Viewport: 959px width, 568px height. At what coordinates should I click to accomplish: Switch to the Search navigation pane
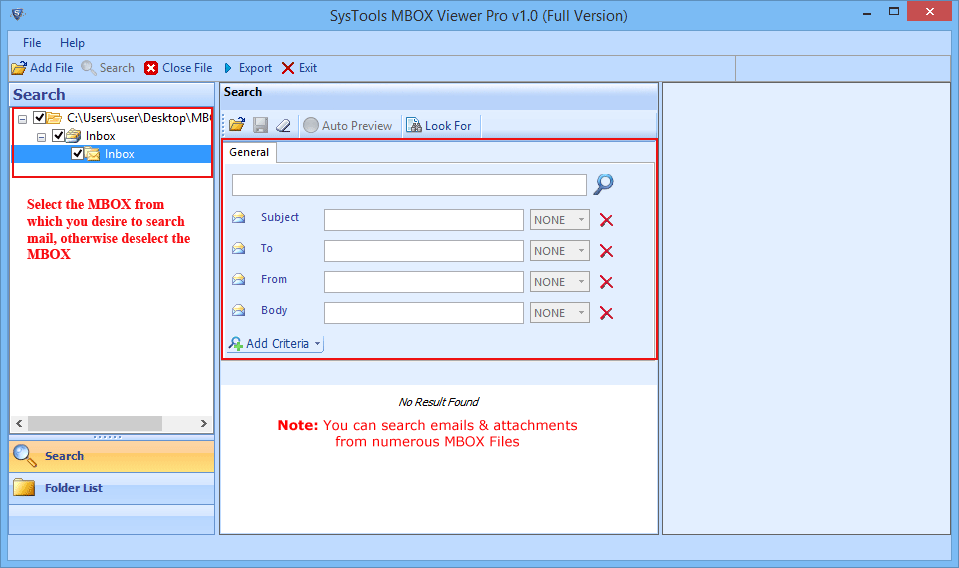click(x=112, y=456)
